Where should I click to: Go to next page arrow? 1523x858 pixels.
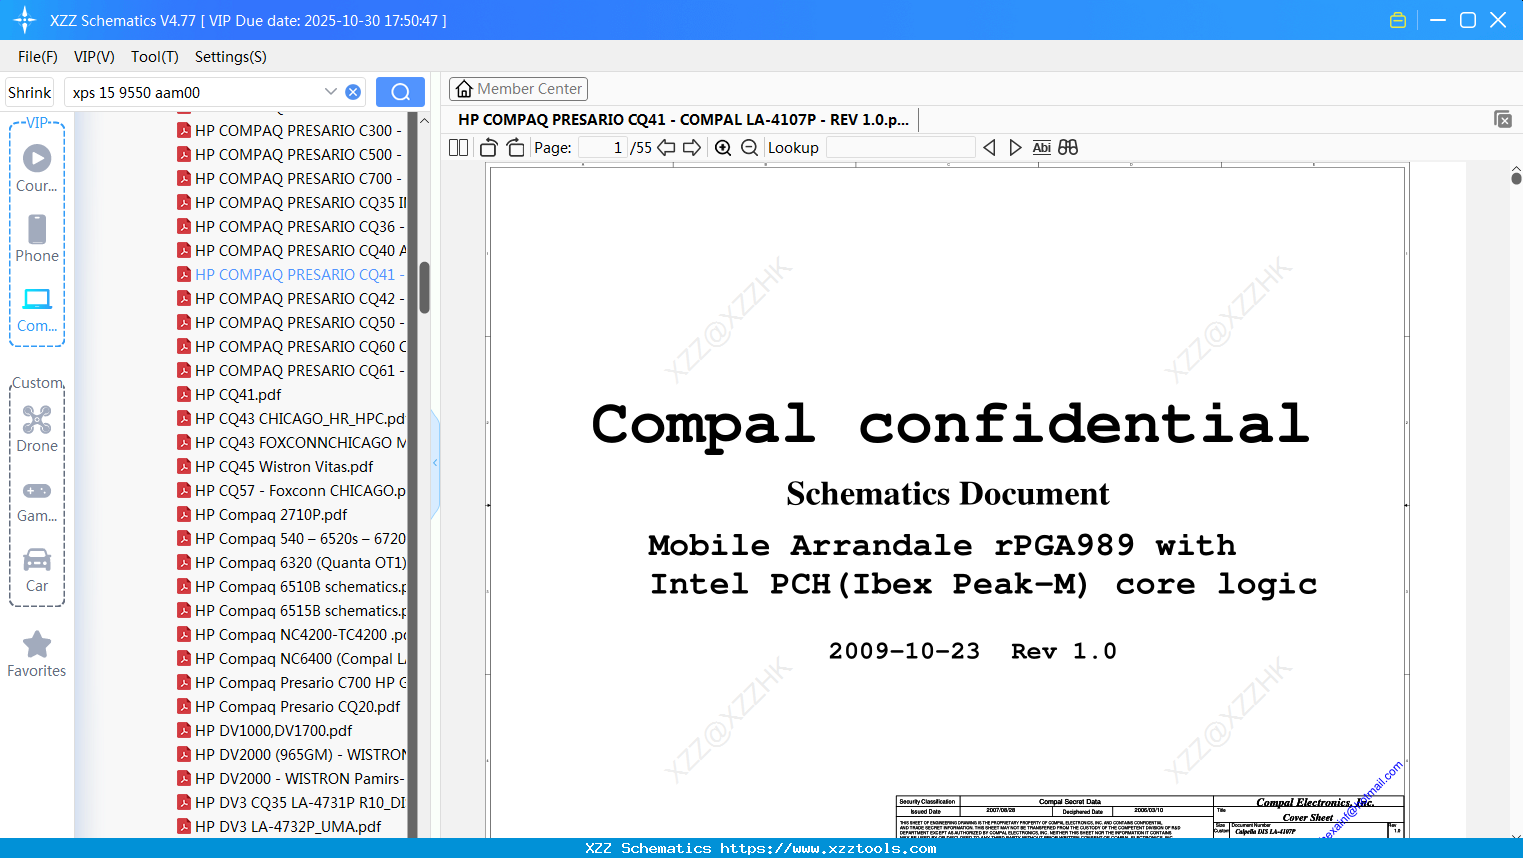692,148
